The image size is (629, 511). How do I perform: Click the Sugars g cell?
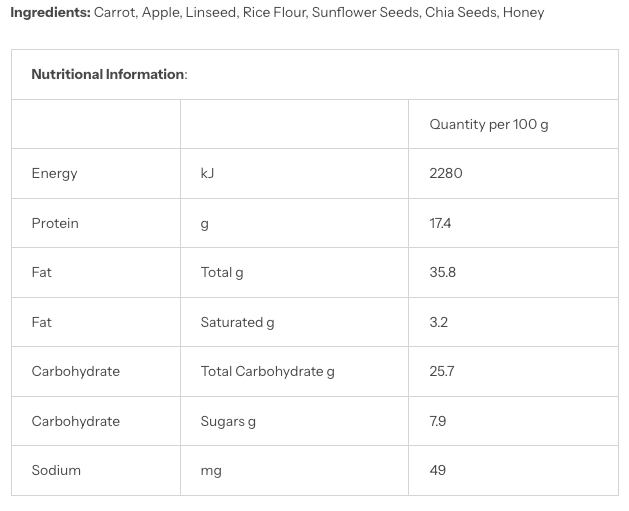[228, 422]
